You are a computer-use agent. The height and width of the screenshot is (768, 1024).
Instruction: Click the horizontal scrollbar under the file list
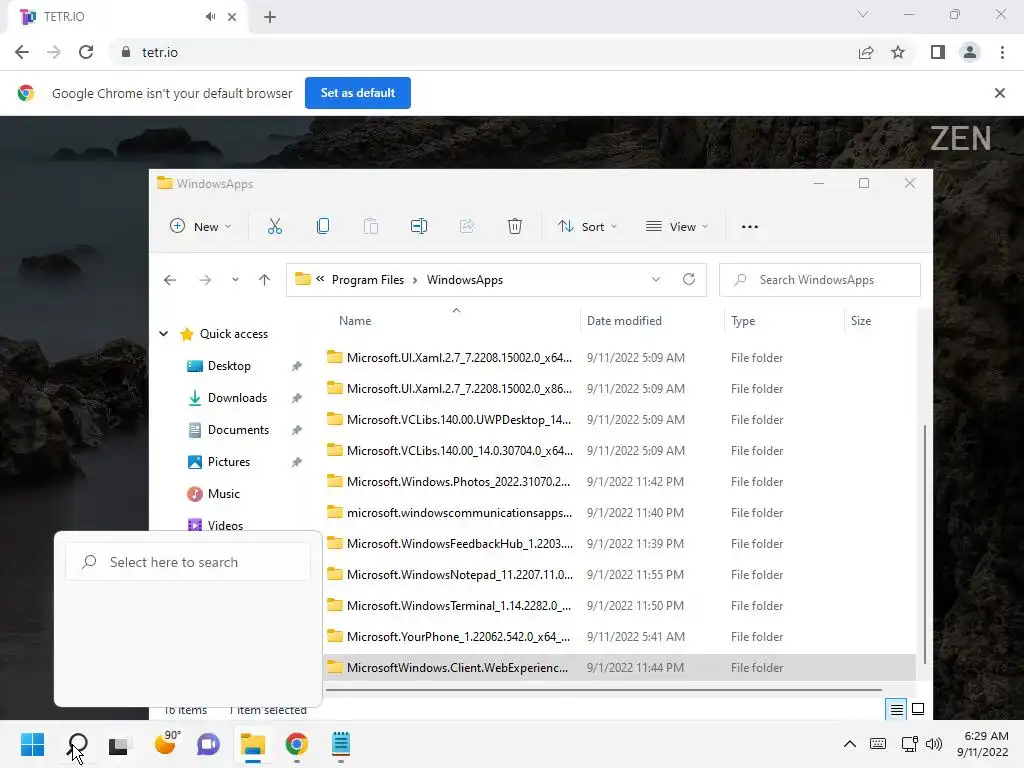click(603, 689)
